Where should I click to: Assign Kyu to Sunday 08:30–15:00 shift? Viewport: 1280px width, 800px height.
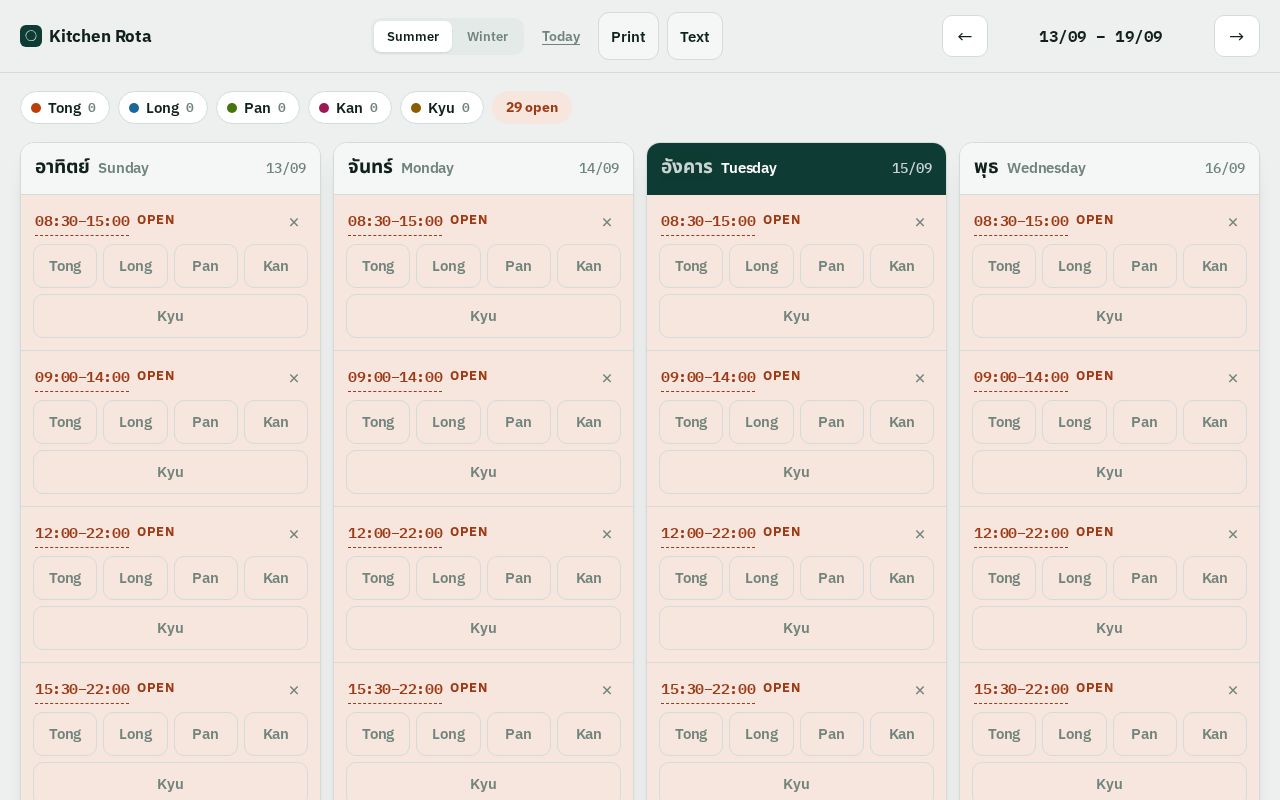point(170,316)
